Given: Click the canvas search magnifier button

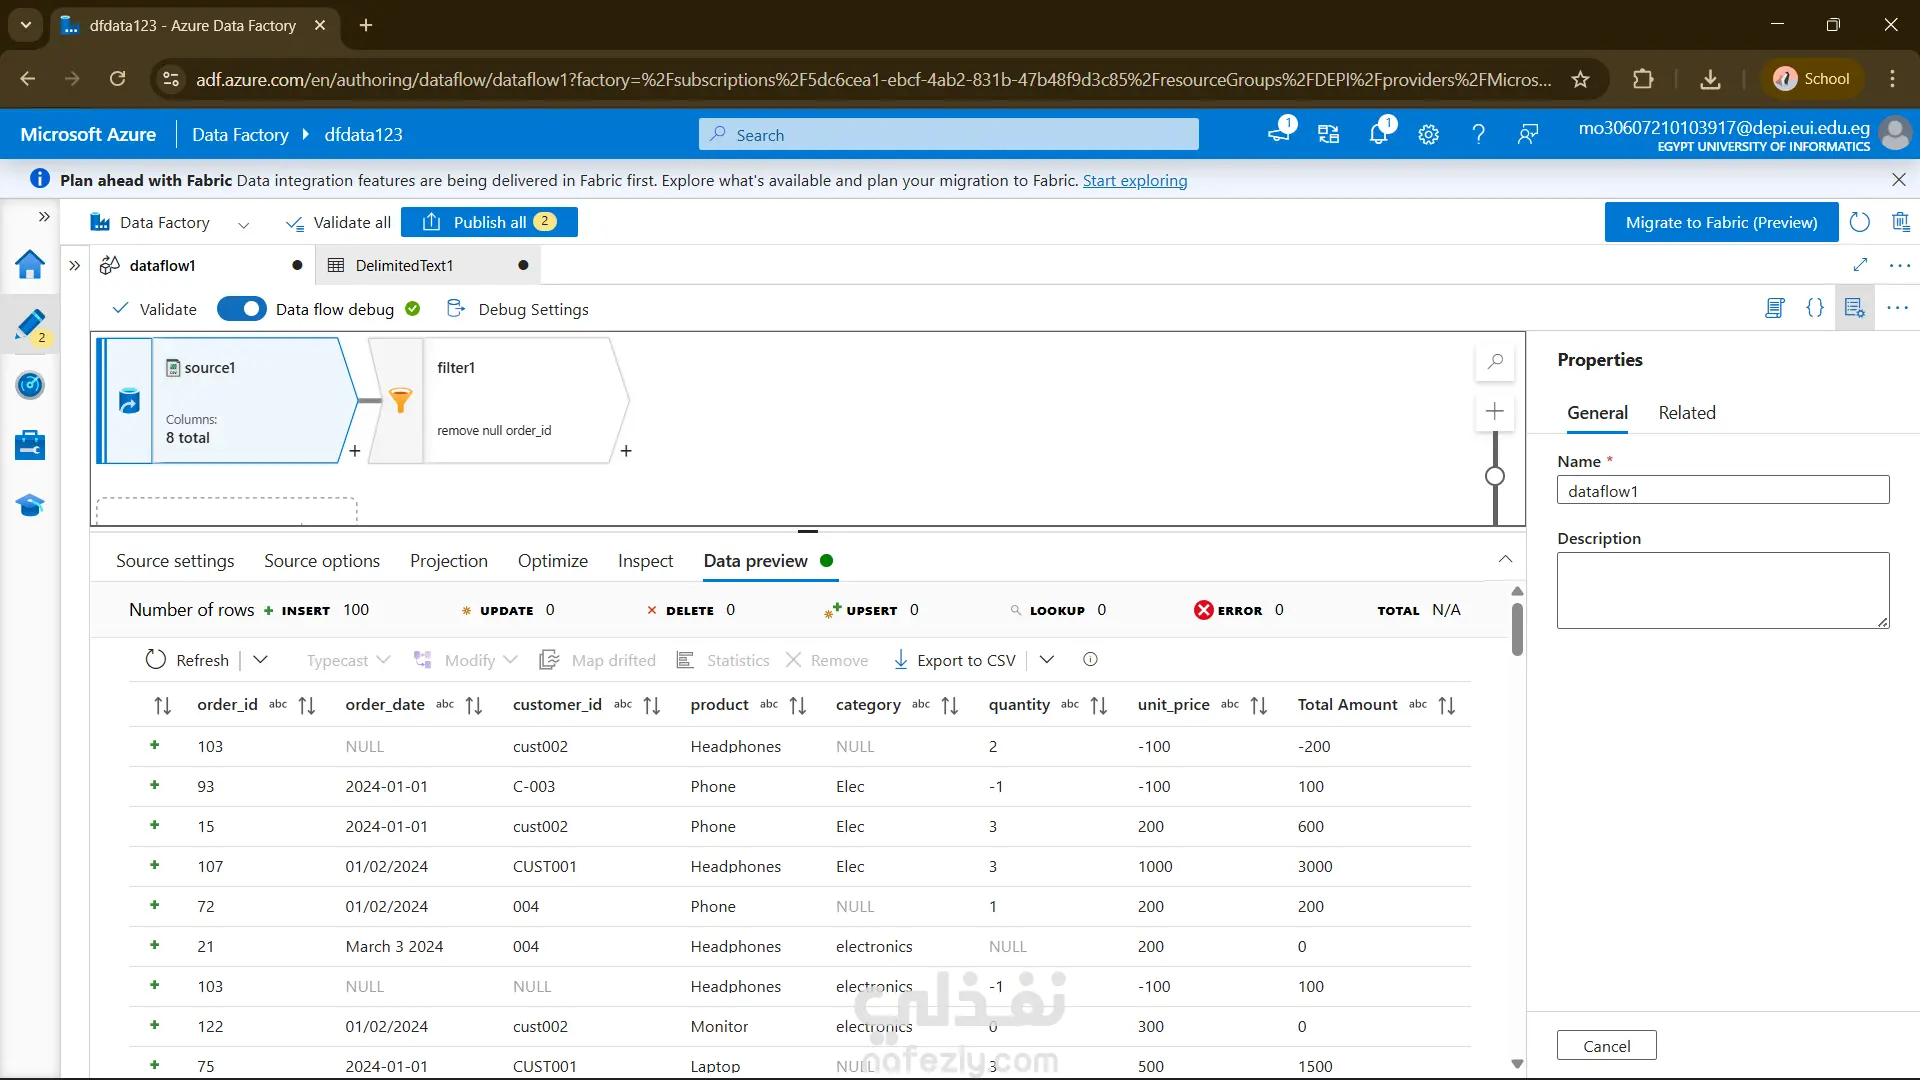Looking at the screenshot, I should click(x=1495, y=361).
